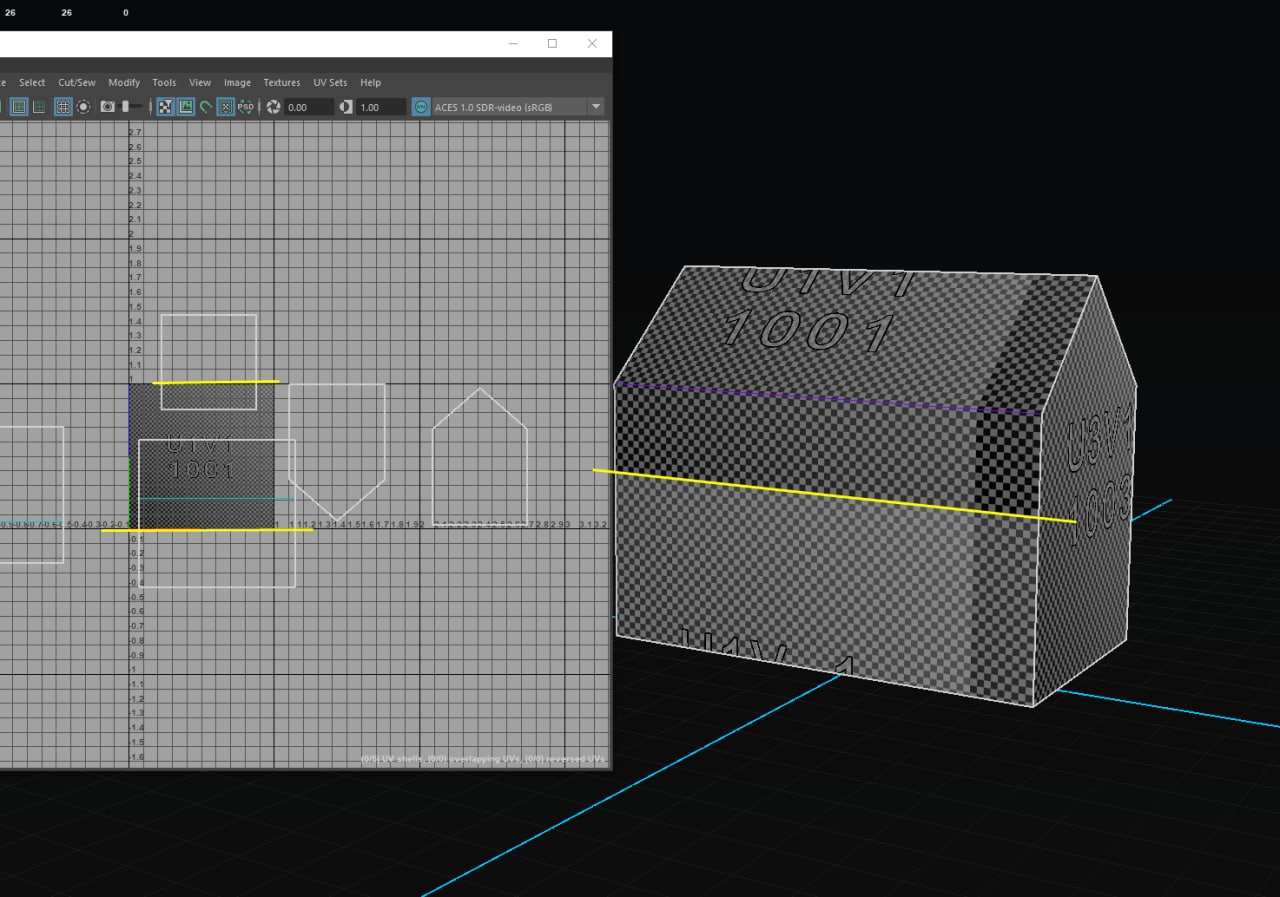Maximize the UV Editor window
Viewport: 1280px width, 897px height.
point(552,44)
